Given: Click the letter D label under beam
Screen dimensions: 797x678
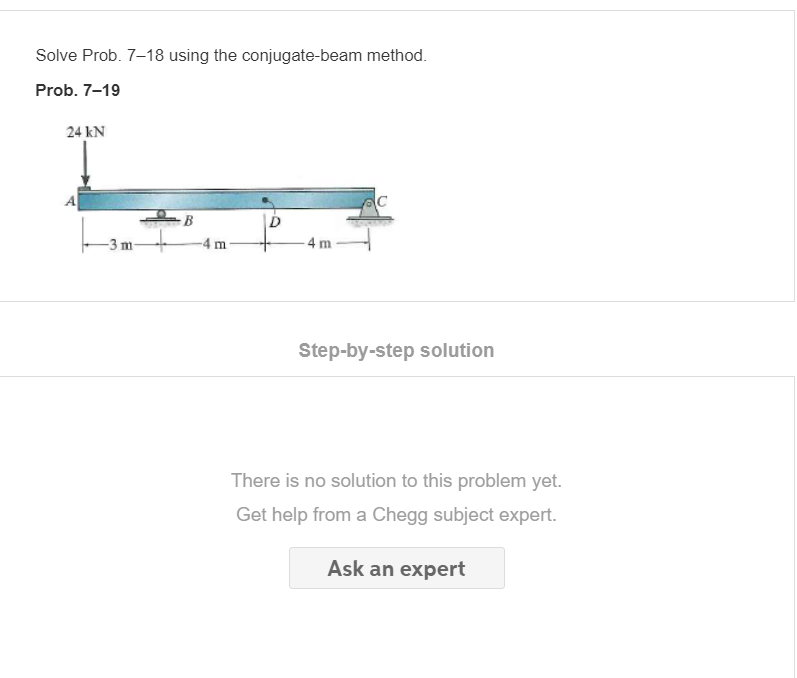Looking at the screenshot, I should click(275, 222).
